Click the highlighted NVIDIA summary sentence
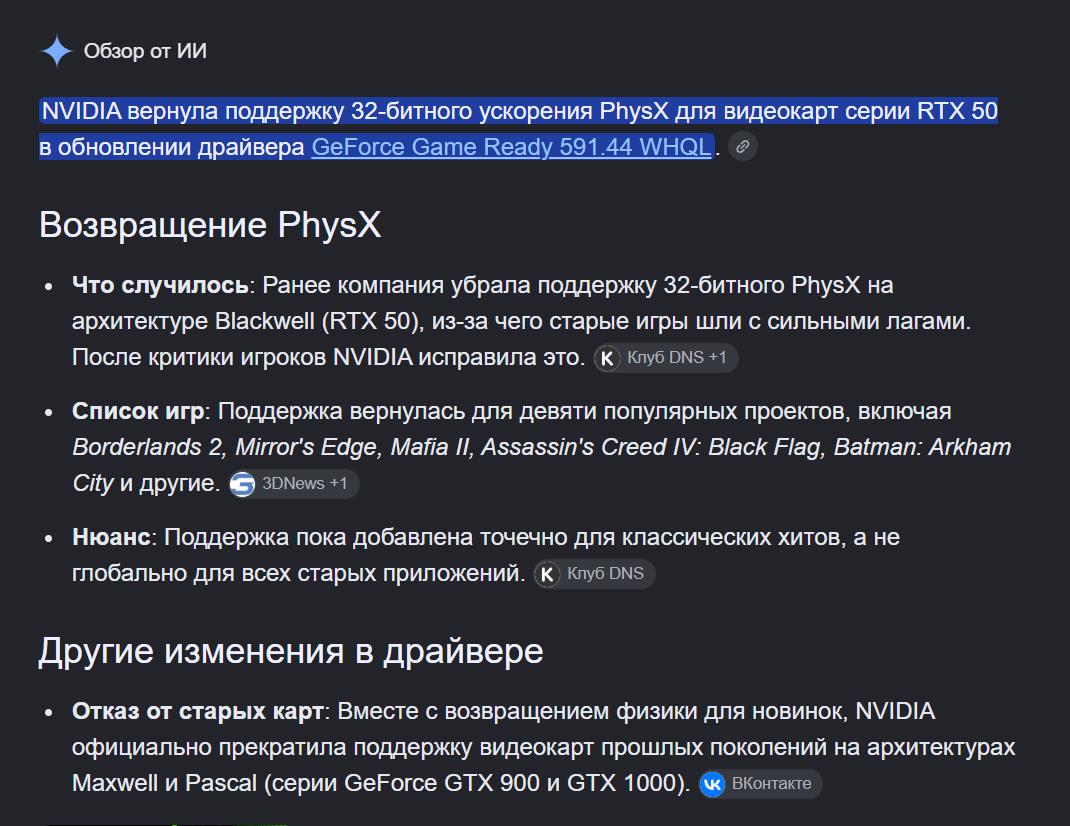The image size is (1070, 826). (519, 128)
